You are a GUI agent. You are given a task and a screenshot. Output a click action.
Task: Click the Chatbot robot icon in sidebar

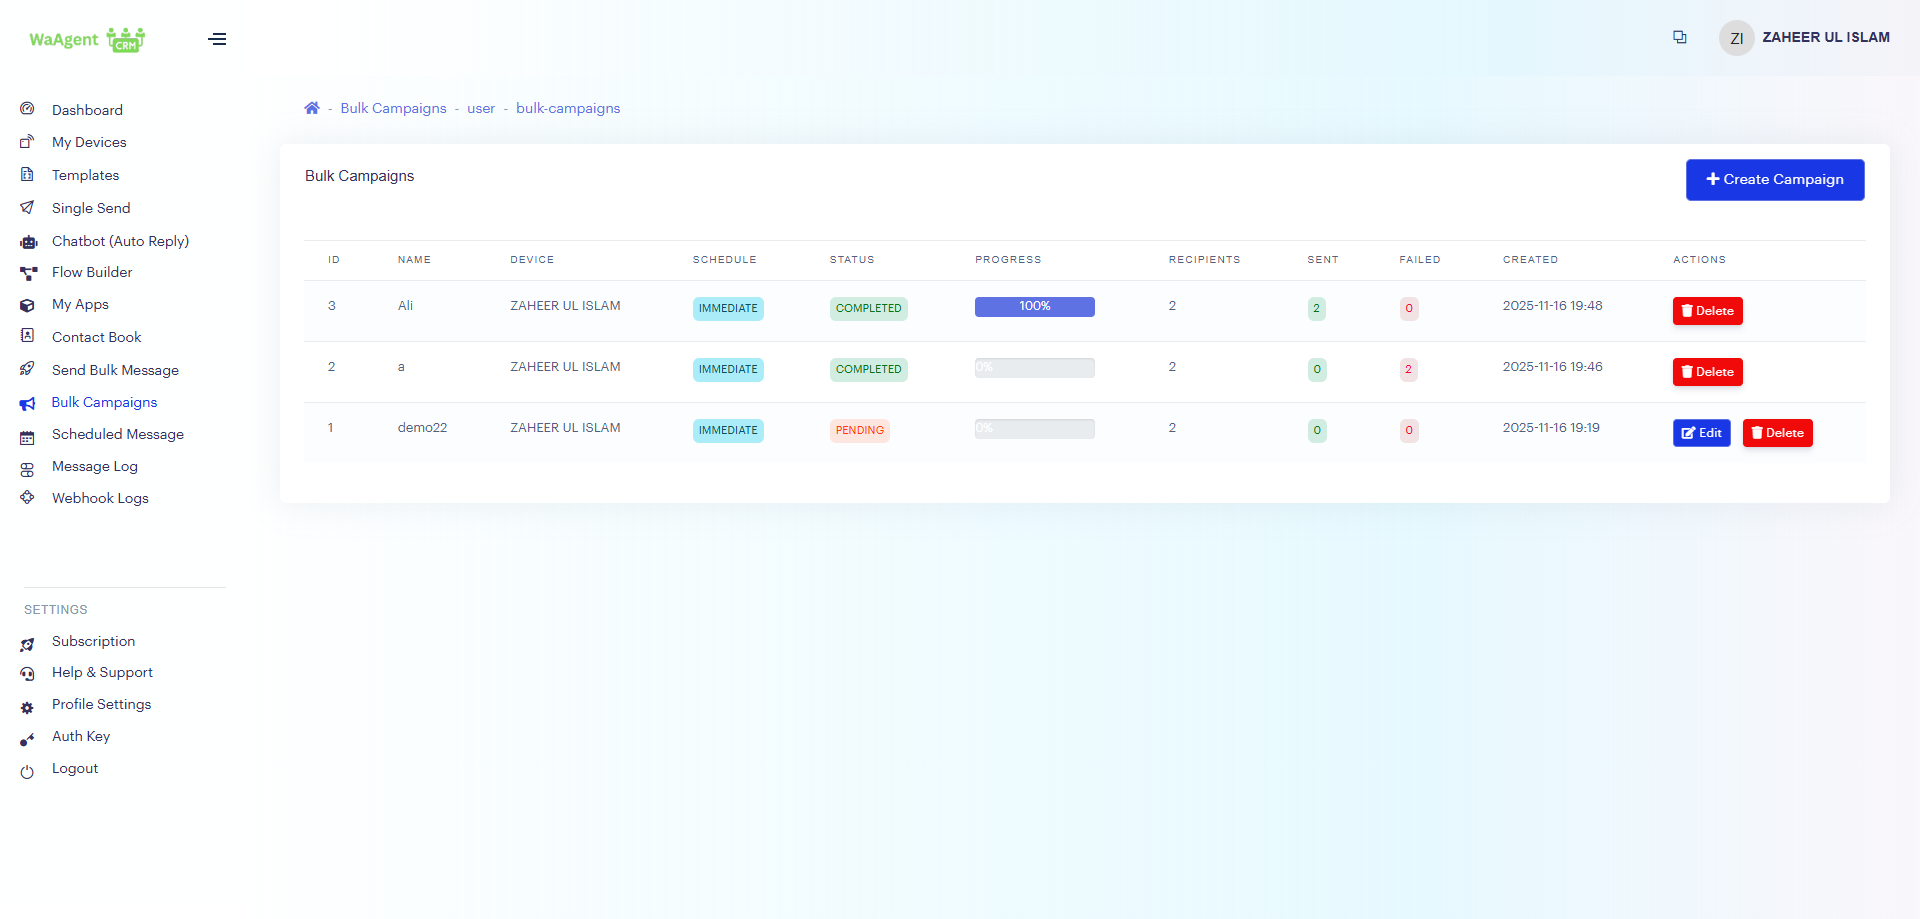(x=28, y=242)
